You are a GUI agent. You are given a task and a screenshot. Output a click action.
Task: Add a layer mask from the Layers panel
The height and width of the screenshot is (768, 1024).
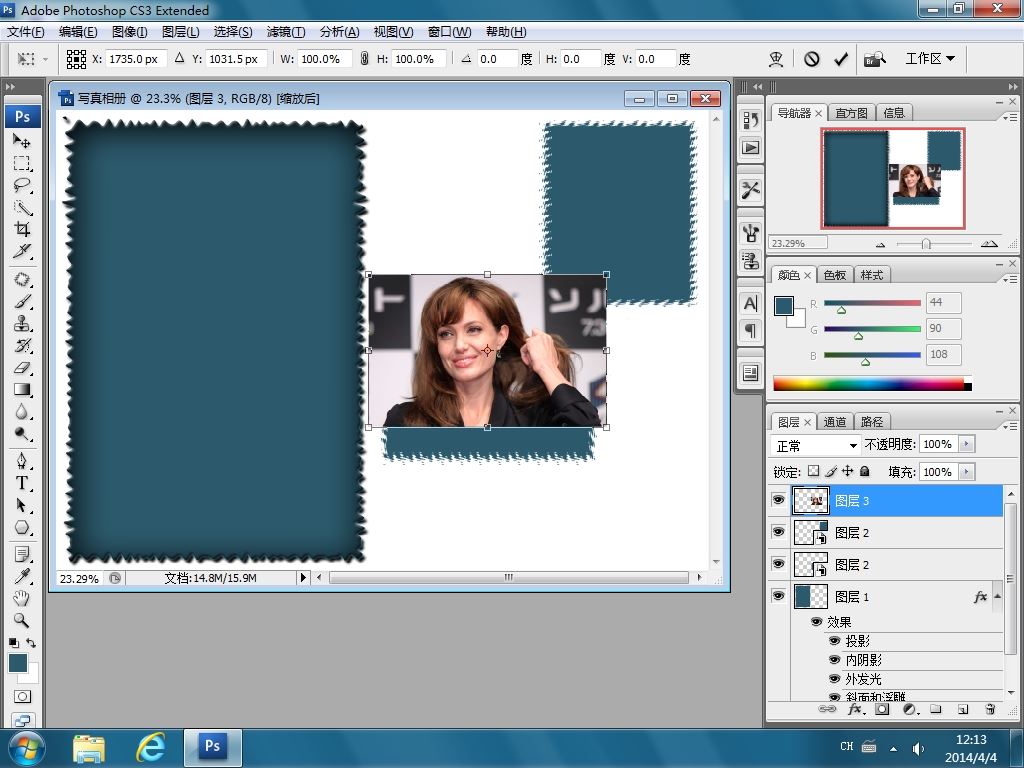(x=882, y=709)
